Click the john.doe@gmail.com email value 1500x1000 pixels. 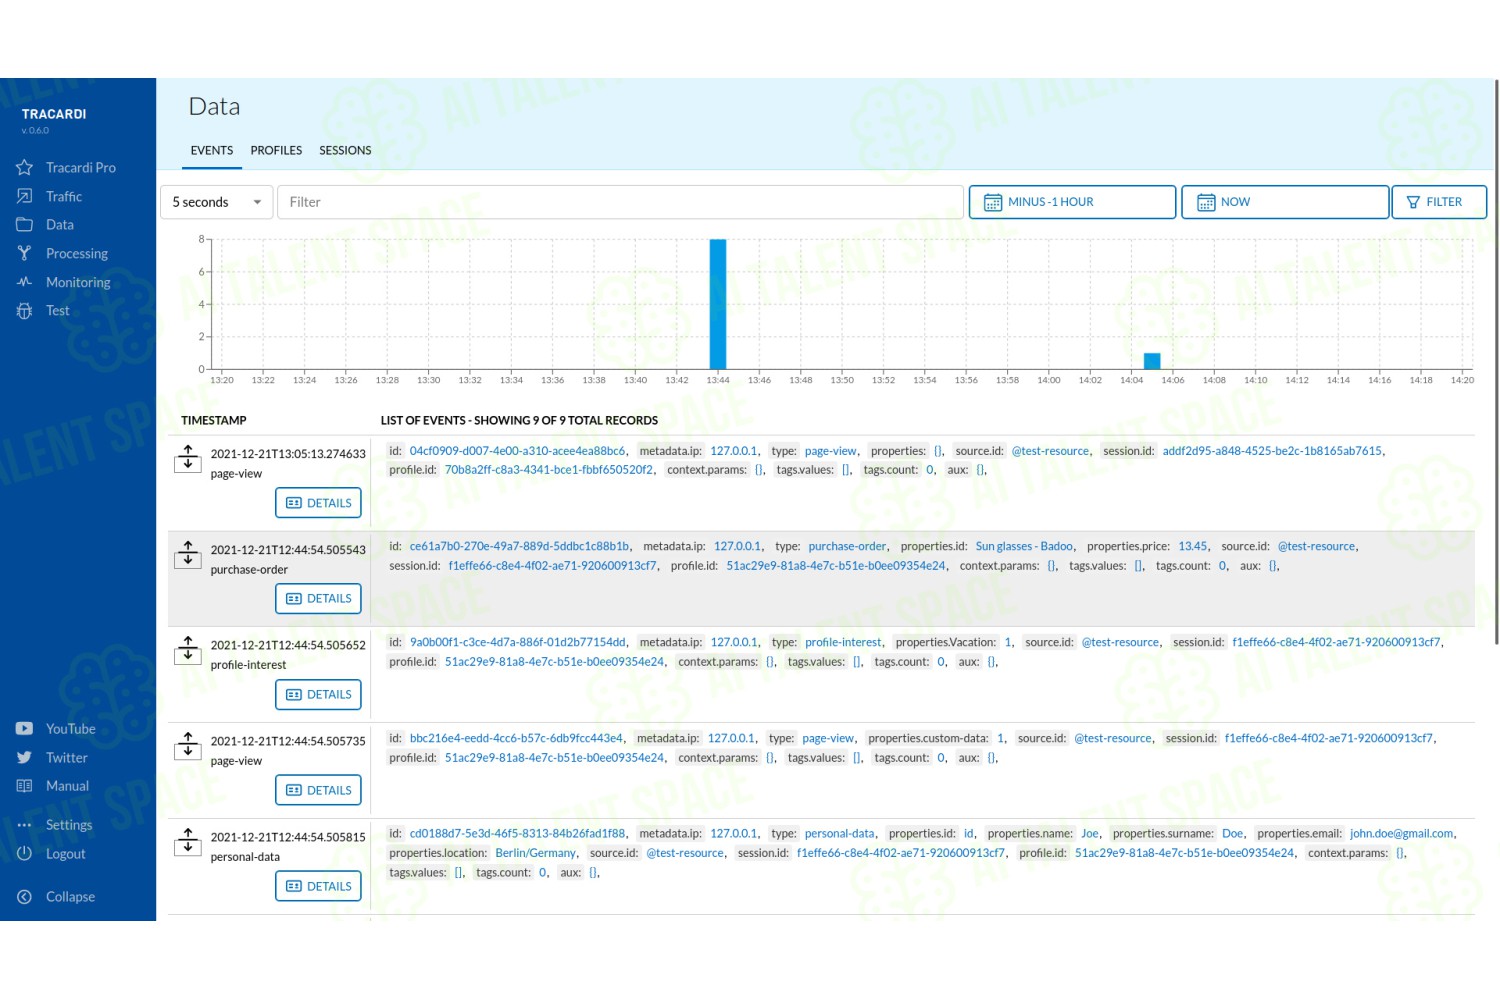click(1402, 834)
